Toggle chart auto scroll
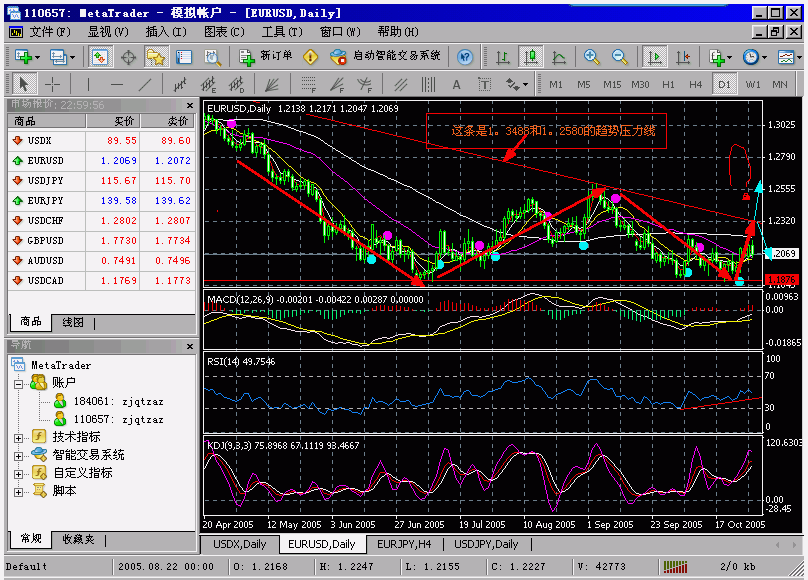 (x=654, y=57)
